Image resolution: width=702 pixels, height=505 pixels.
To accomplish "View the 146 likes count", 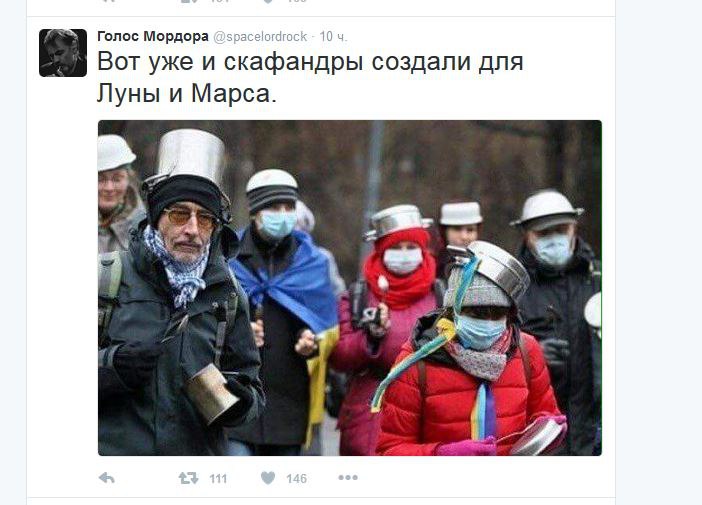I will pos(296,479).
